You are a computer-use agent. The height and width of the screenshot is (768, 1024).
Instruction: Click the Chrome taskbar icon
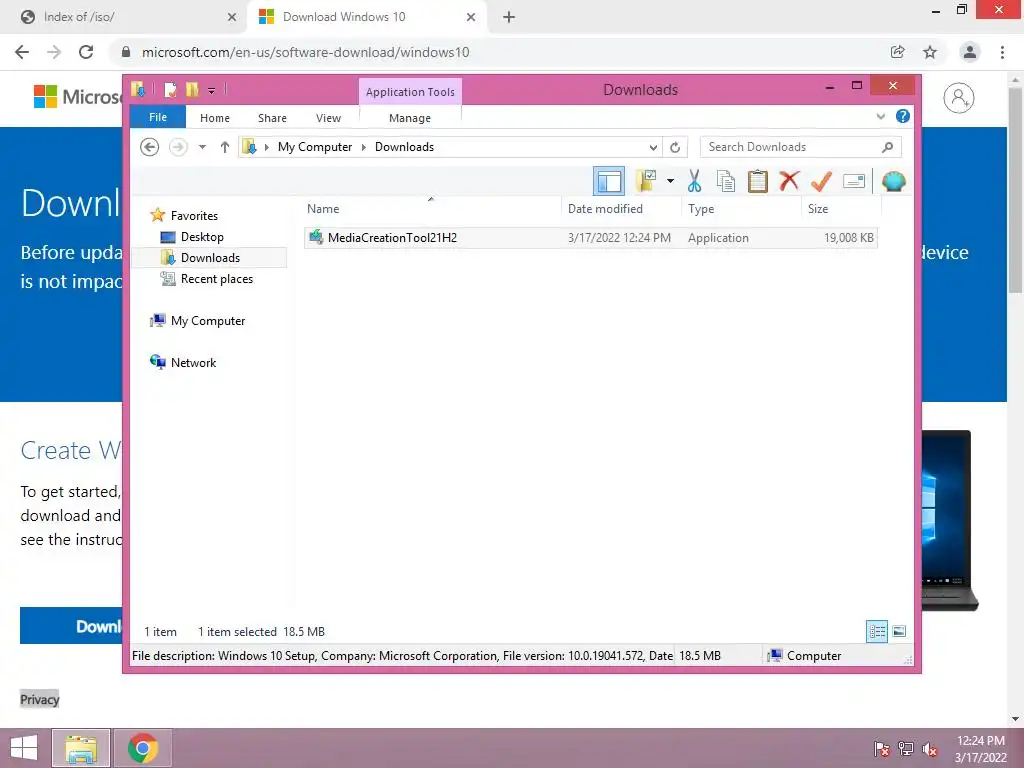pos(142,748)
